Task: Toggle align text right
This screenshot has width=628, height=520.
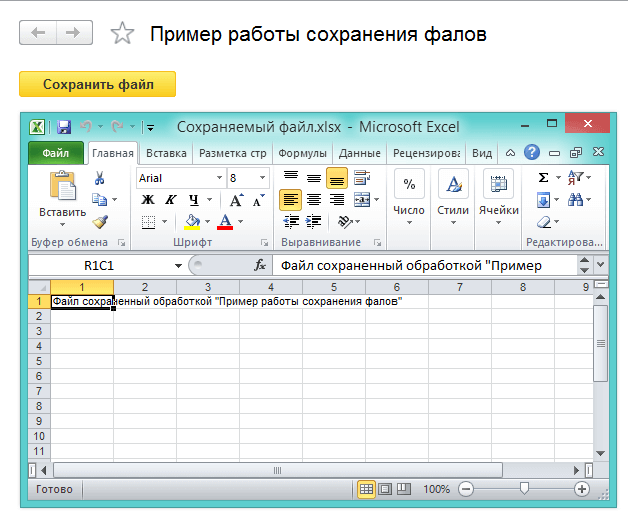Action: tap(337, 199)
